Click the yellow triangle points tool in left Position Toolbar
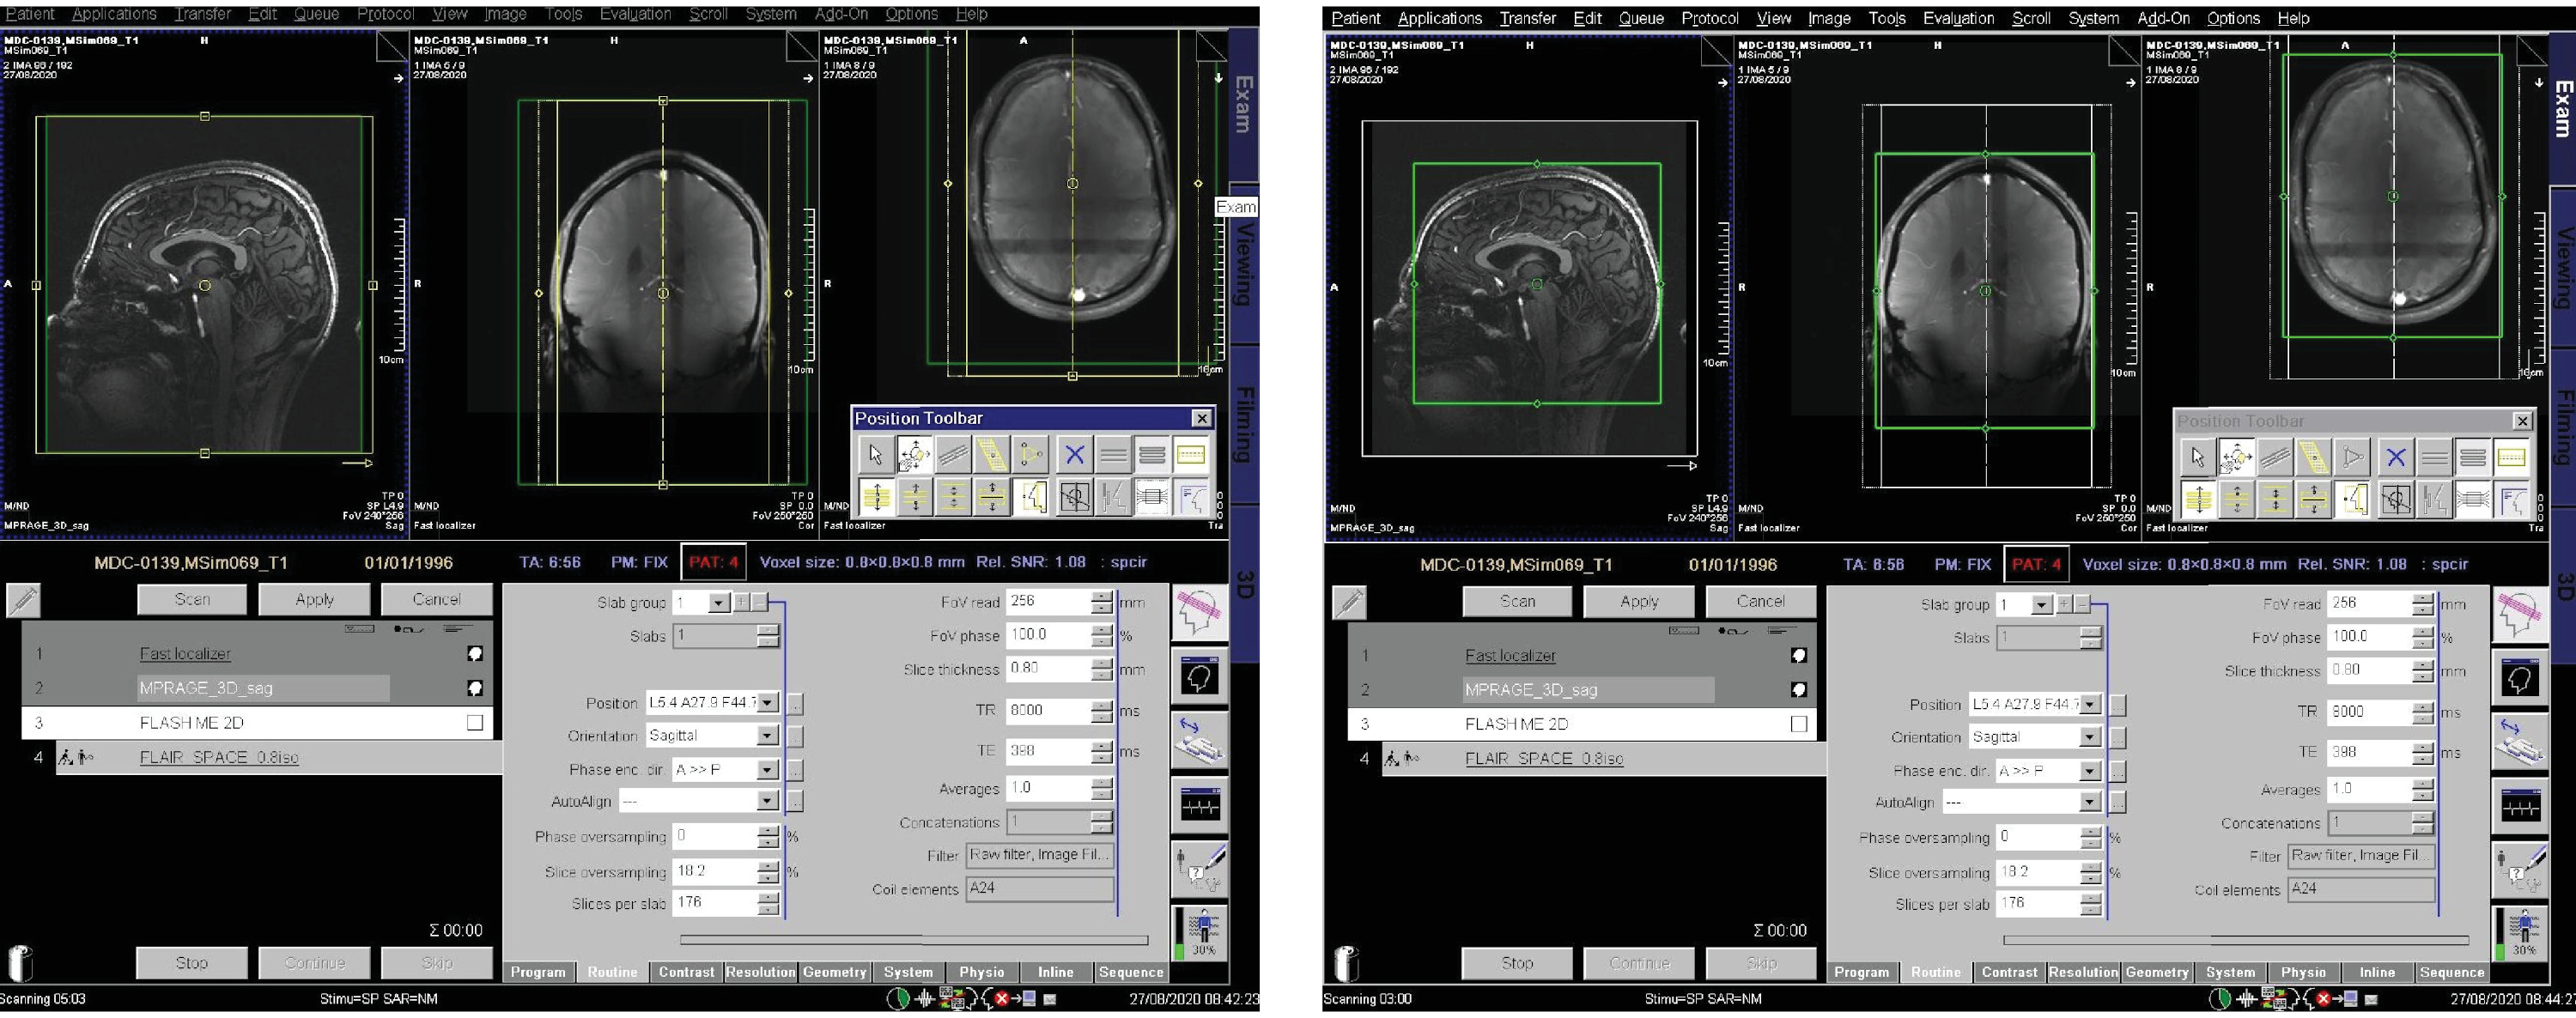This screenshot has height=1018, width=2576. (x=1030, y=455)
